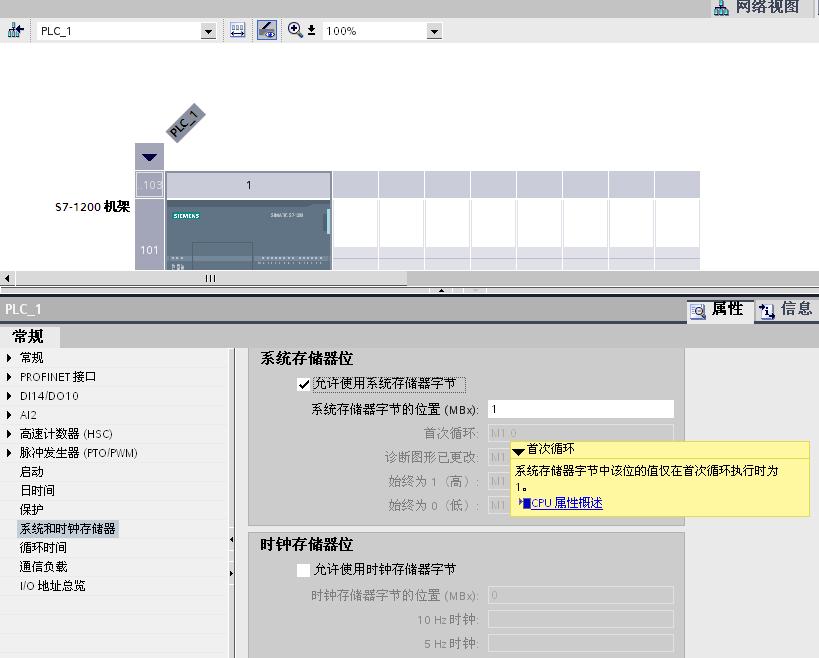This screenshot has height=658, width=819.
Task: Expand the 脉冲发生器 (PTO/PWM) node
Action: click(9, 453)
